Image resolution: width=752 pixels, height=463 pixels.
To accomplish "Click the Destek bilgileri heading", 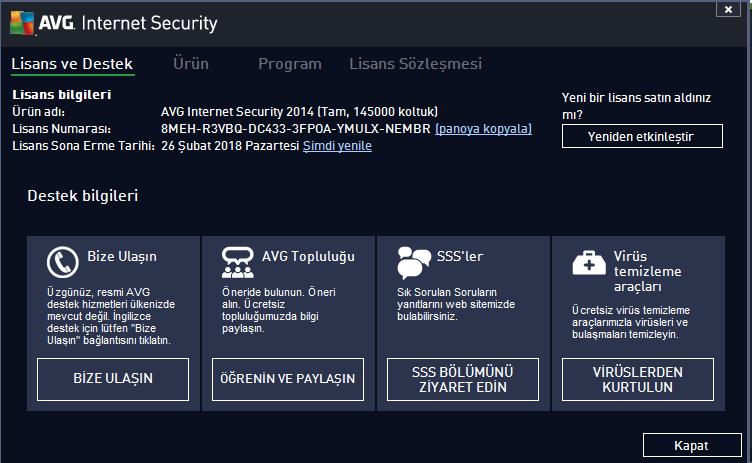I will click(82, 196).
